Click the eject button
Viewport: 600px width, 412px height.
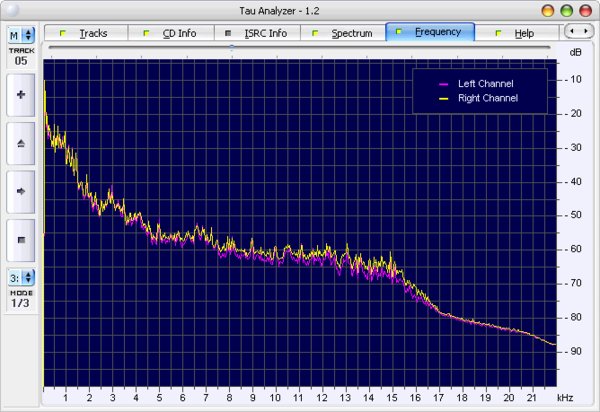pos(21,143)
